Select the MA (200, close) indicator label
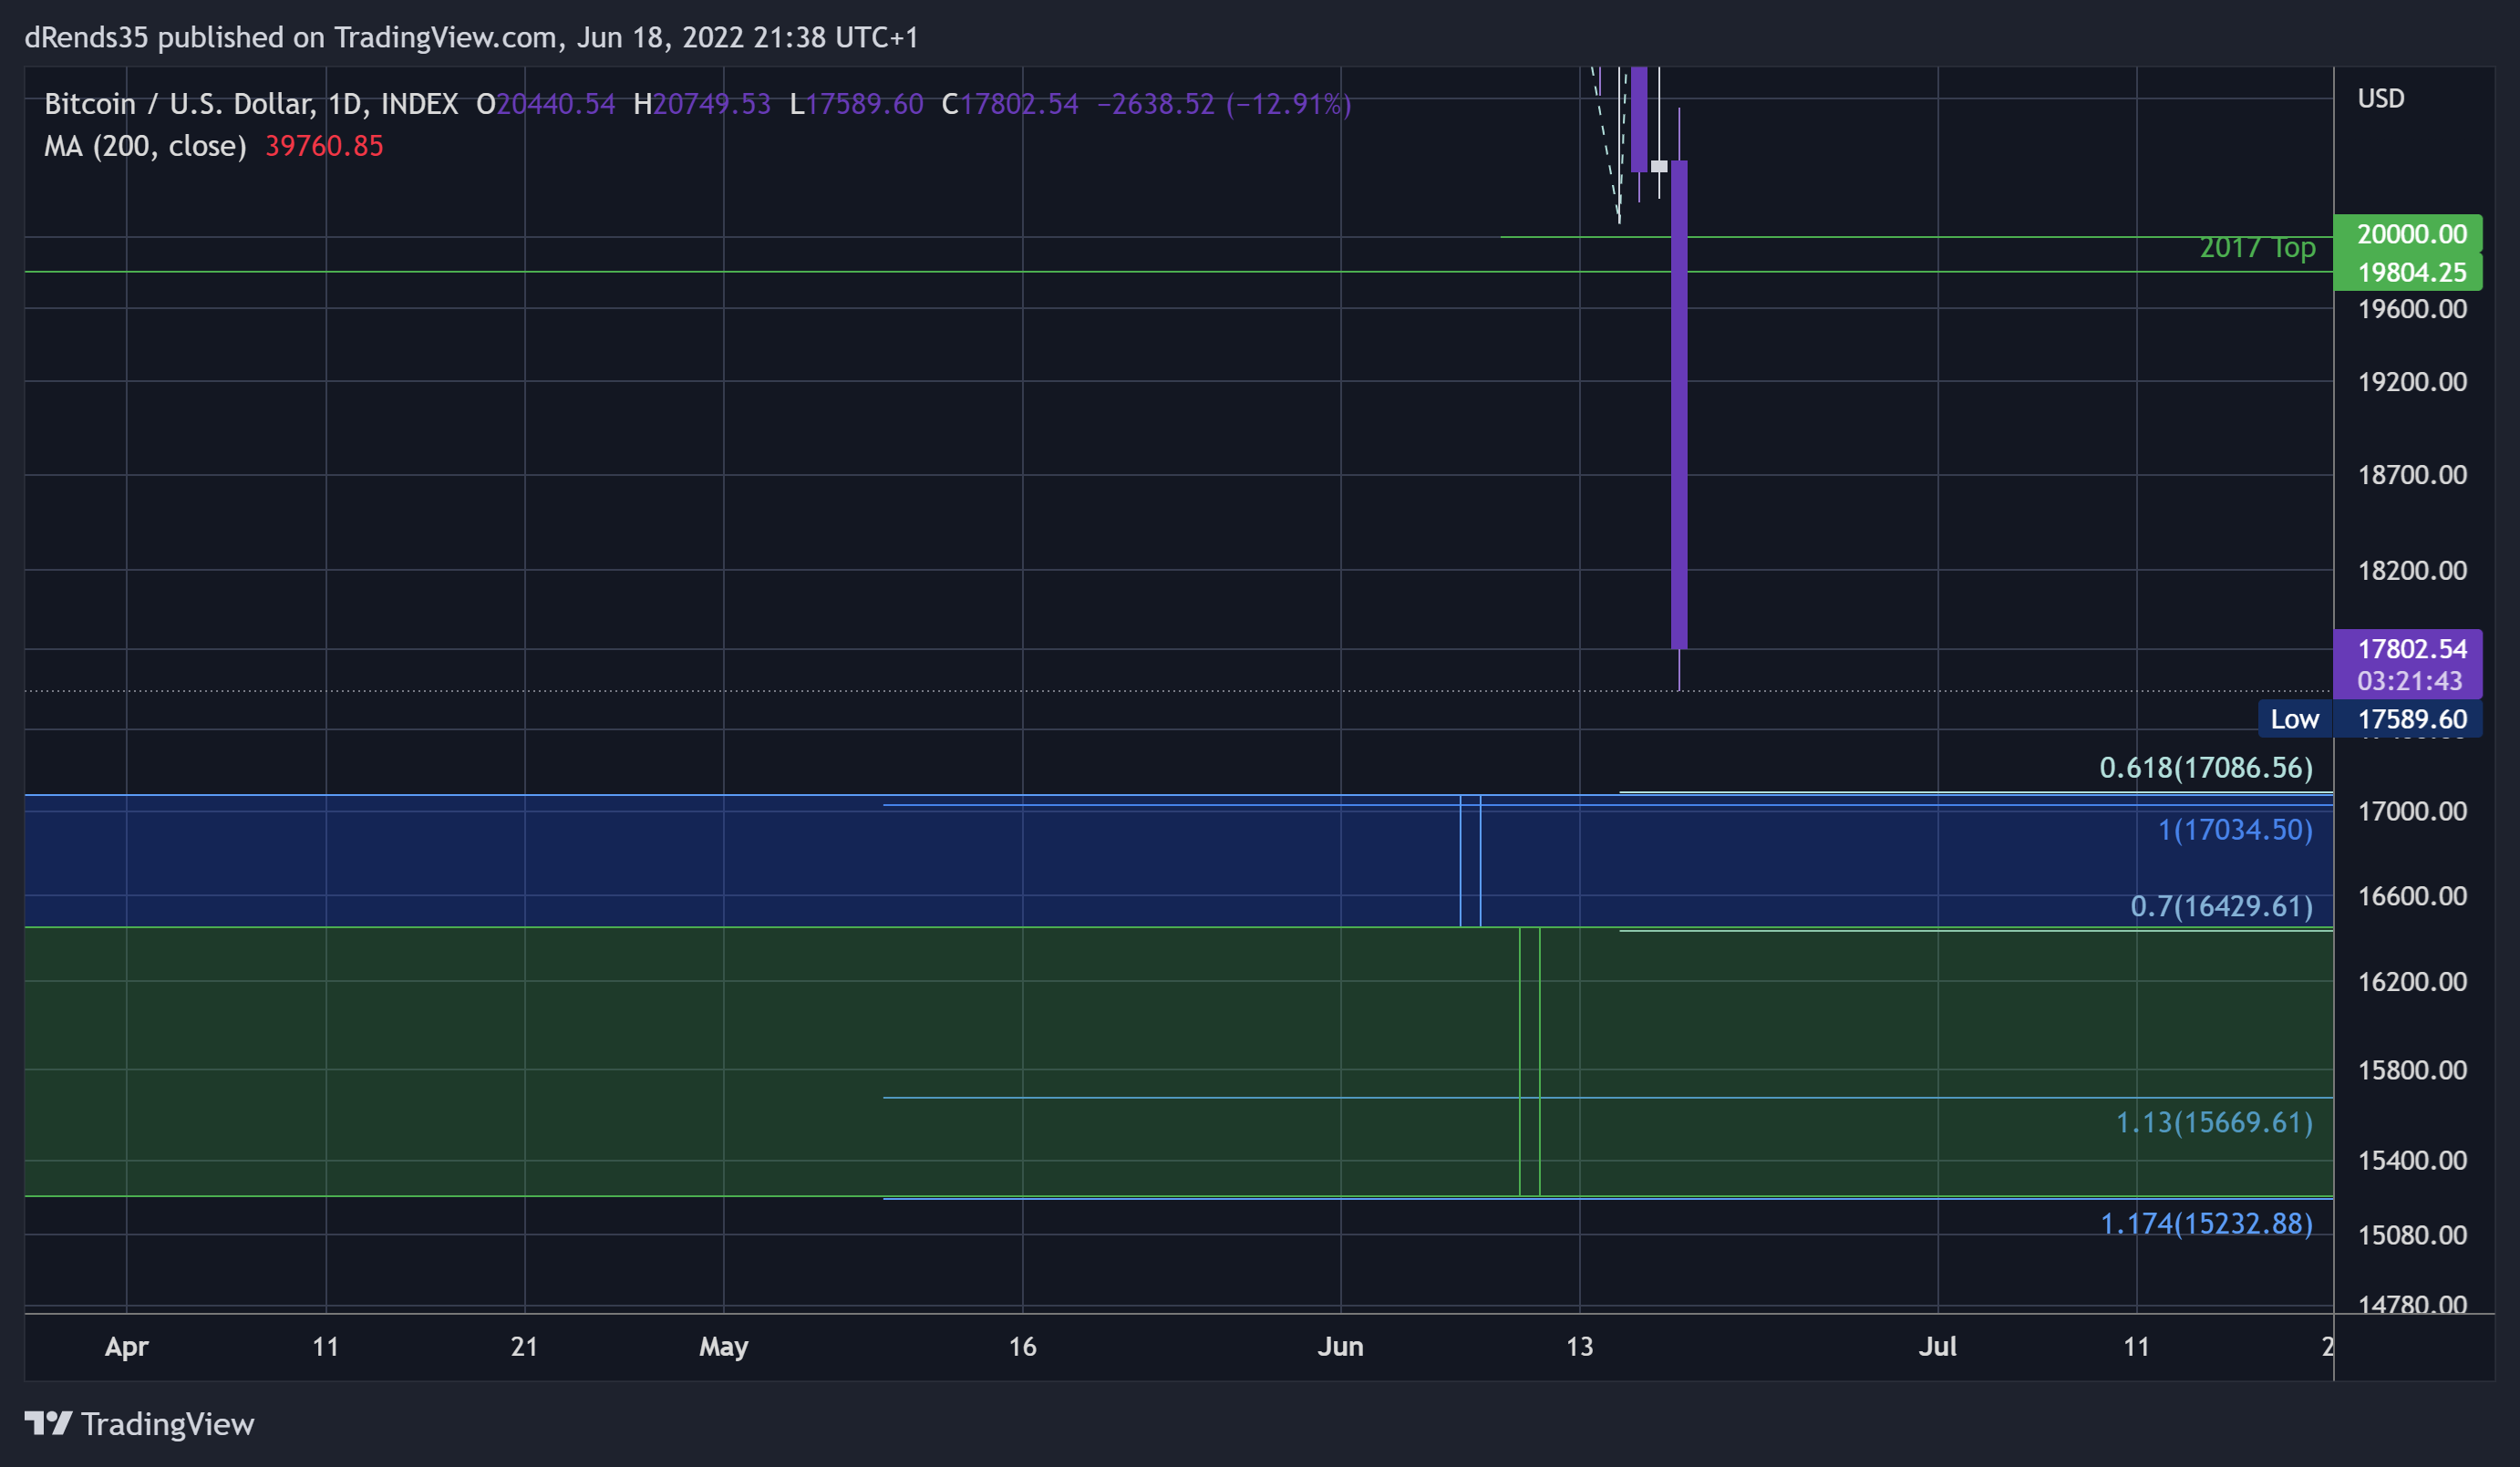Image resolution: width=2520 pixels, height=1467 pixels. click(x=145, y=146)
